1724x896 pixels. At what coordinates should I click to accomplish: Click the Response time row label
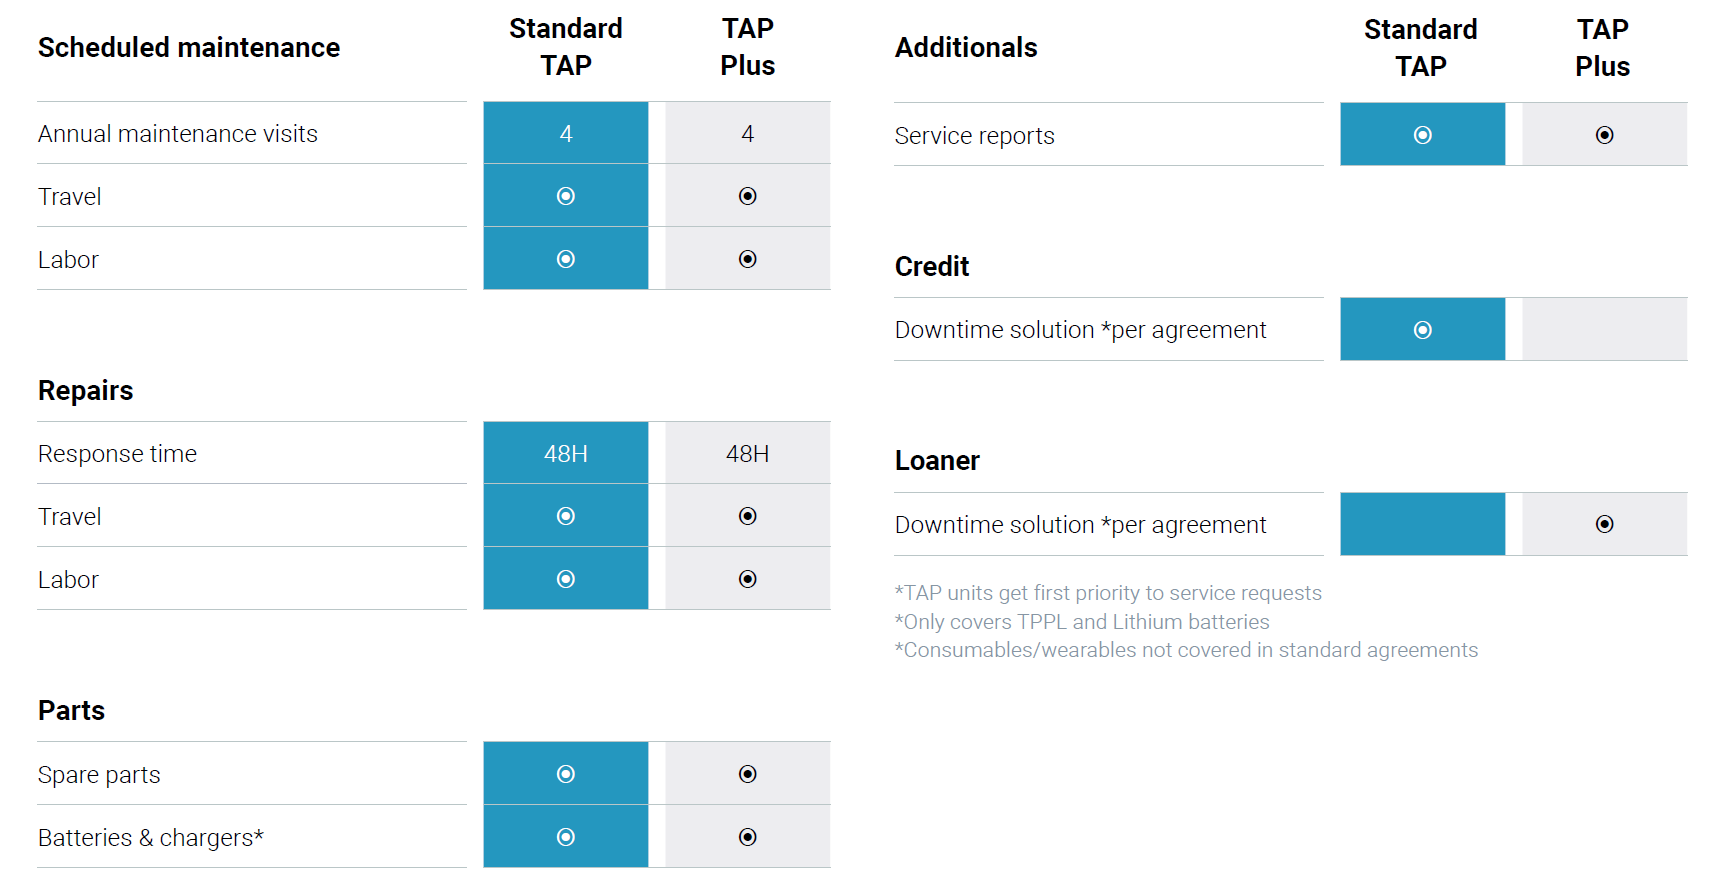[117, 454]
